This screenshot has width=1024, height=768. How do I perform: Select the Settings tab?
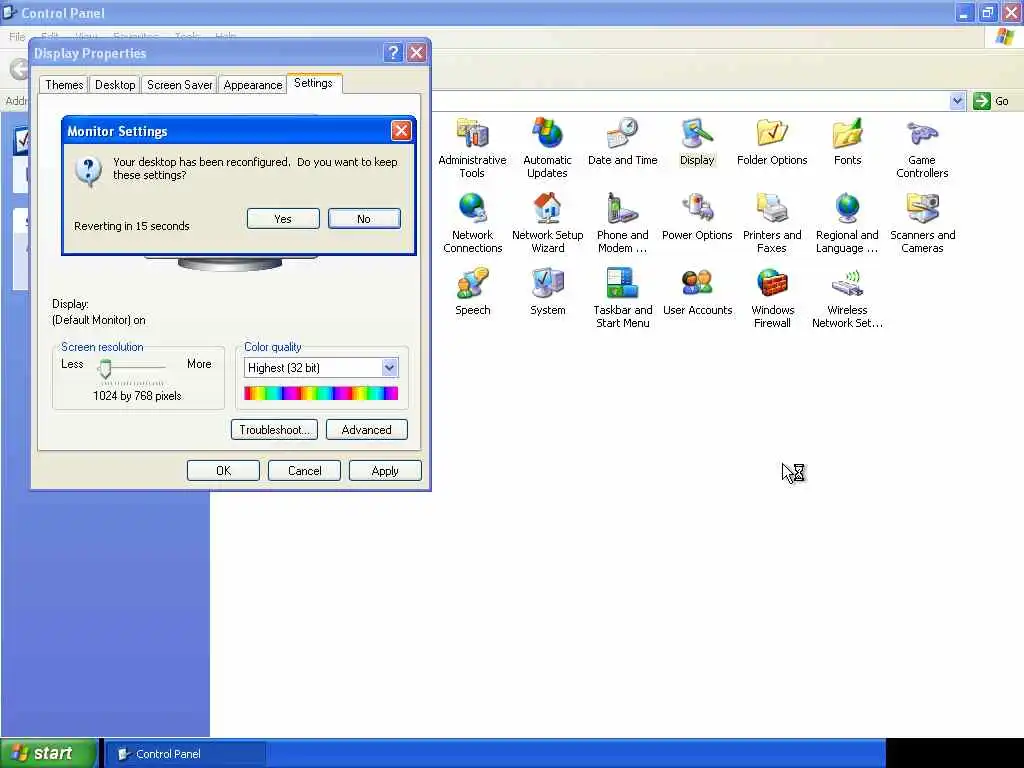313,84
